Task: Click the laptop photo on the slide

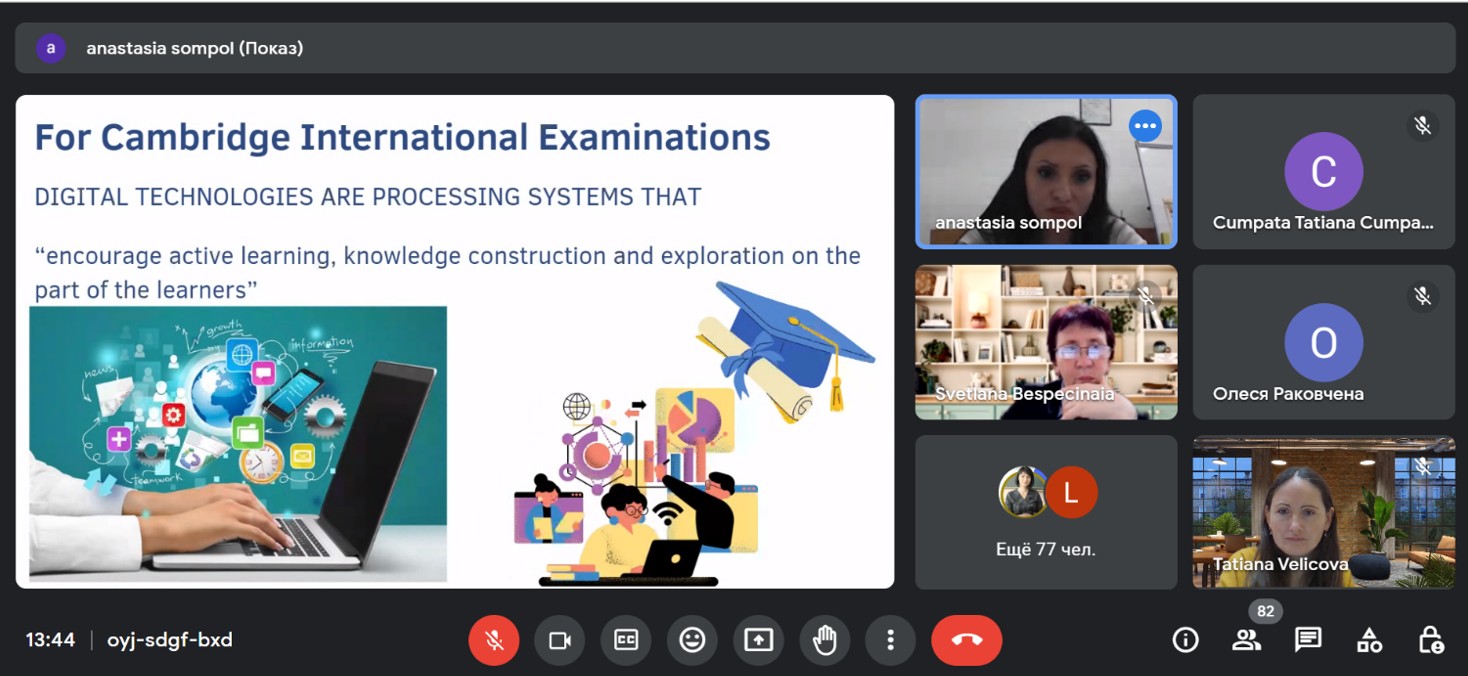Action: (238, 443)
